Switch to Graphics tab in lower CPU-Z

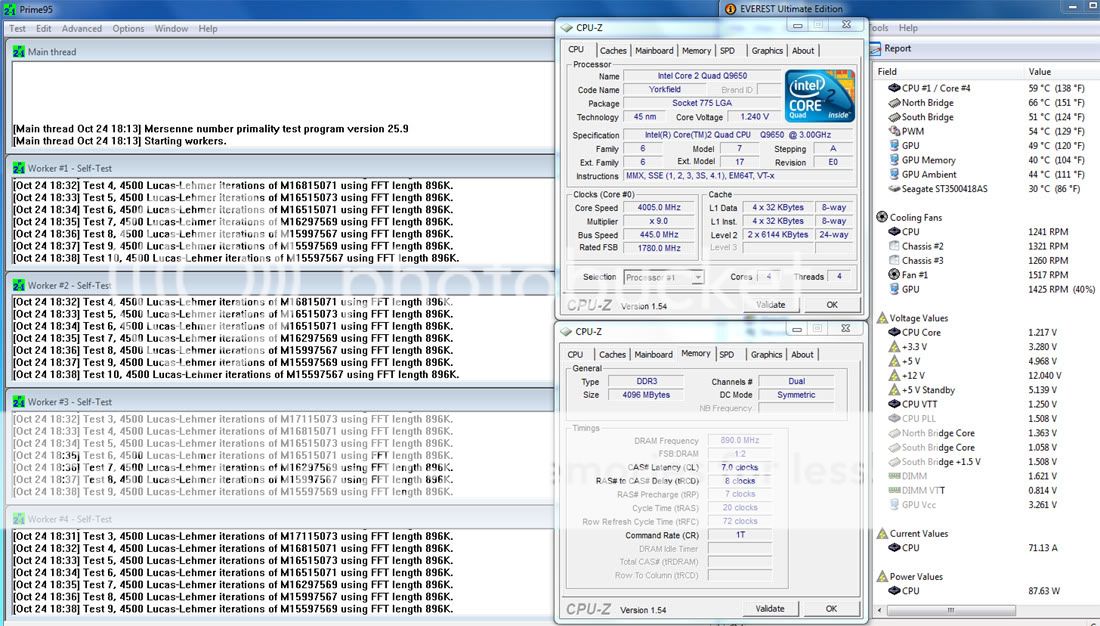coord(766,354)
